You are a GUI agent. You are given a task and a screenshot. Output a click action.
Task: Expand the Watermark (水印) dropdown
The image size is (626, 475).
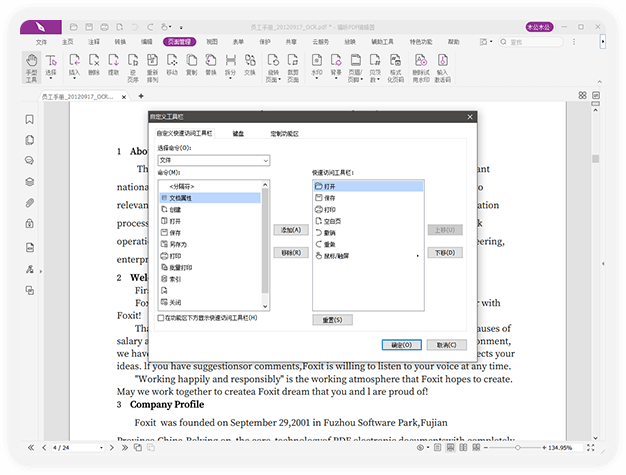(x=317, y=79)
